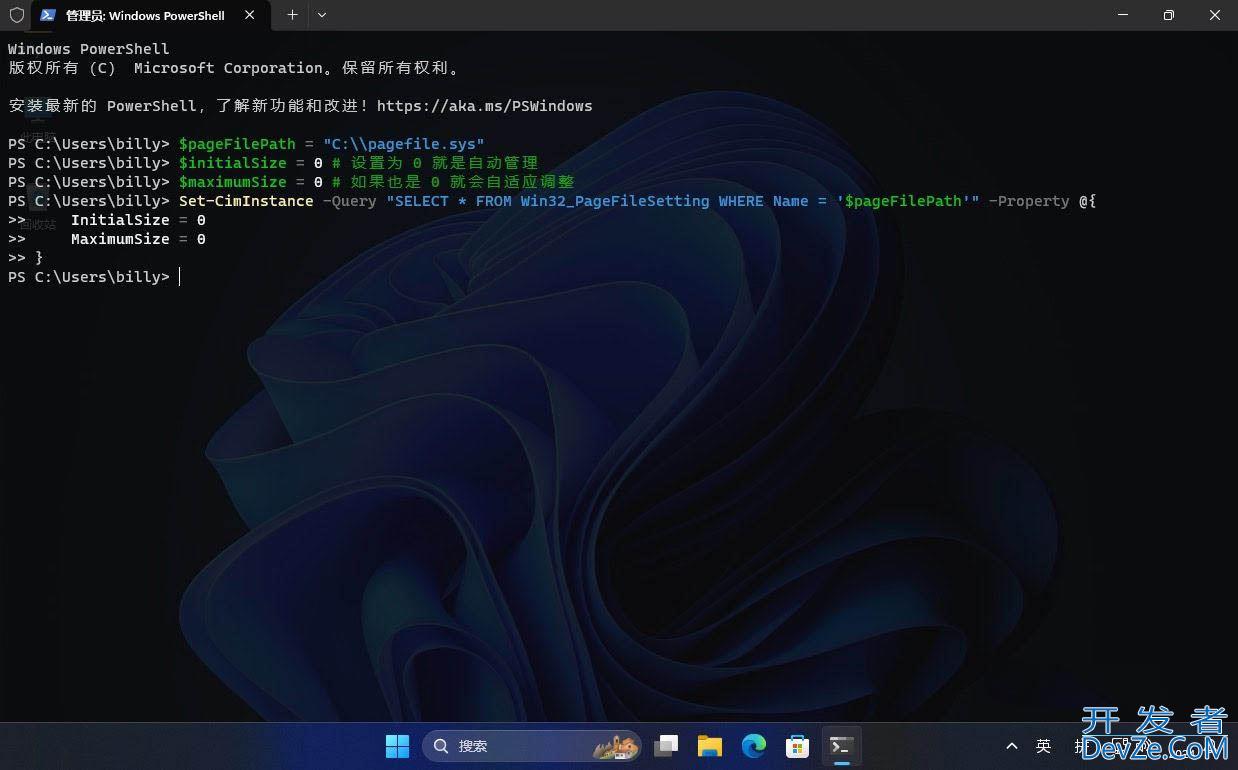
Task: Click the "MaximumSize = 0" line
Action: [138, 239]
